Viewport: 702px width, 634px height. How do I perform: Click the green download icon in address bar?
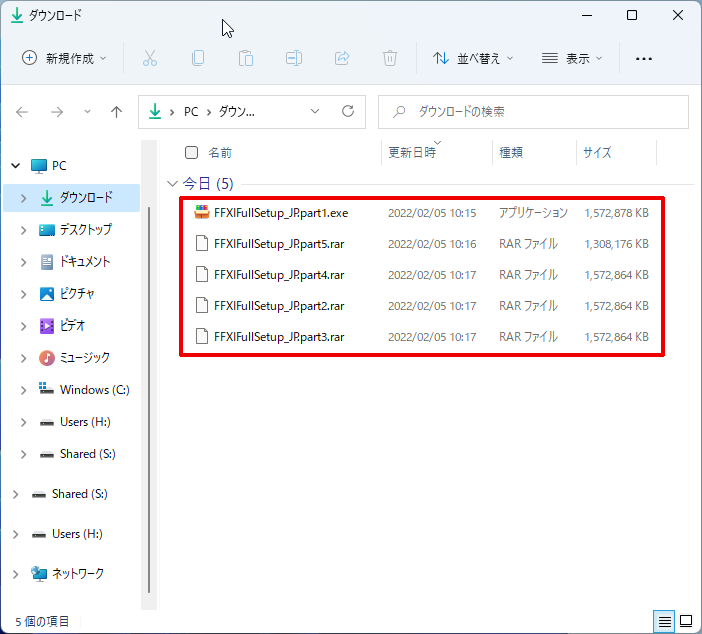(x=155, y=111)
